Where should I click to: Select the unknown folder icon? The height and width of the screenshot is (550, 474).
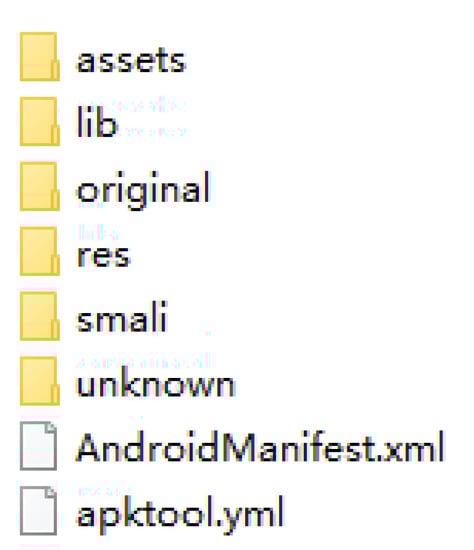tap(40, 381)
